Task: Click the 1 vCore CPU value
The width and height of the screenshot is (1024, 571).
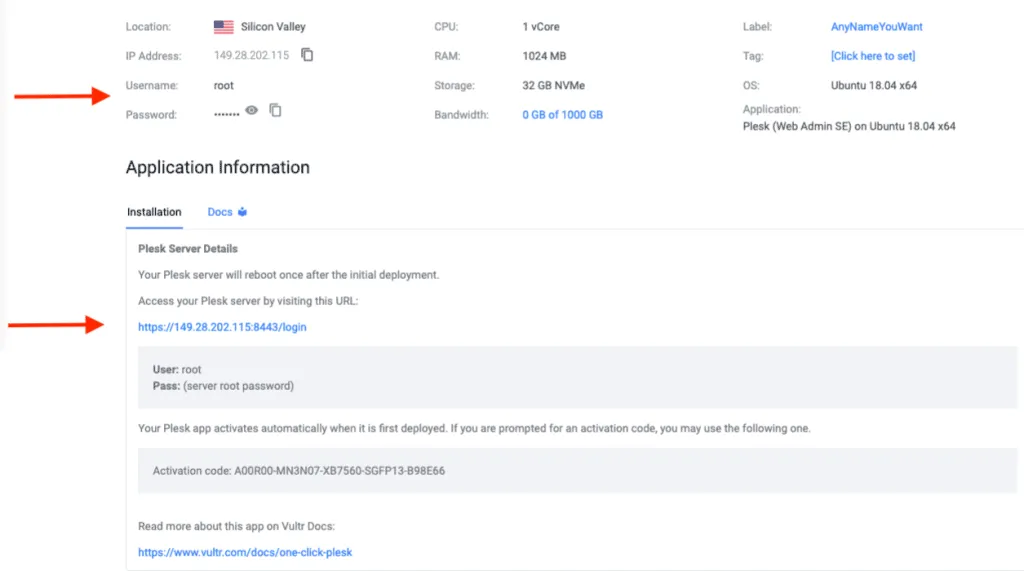Action: point(541,27)
